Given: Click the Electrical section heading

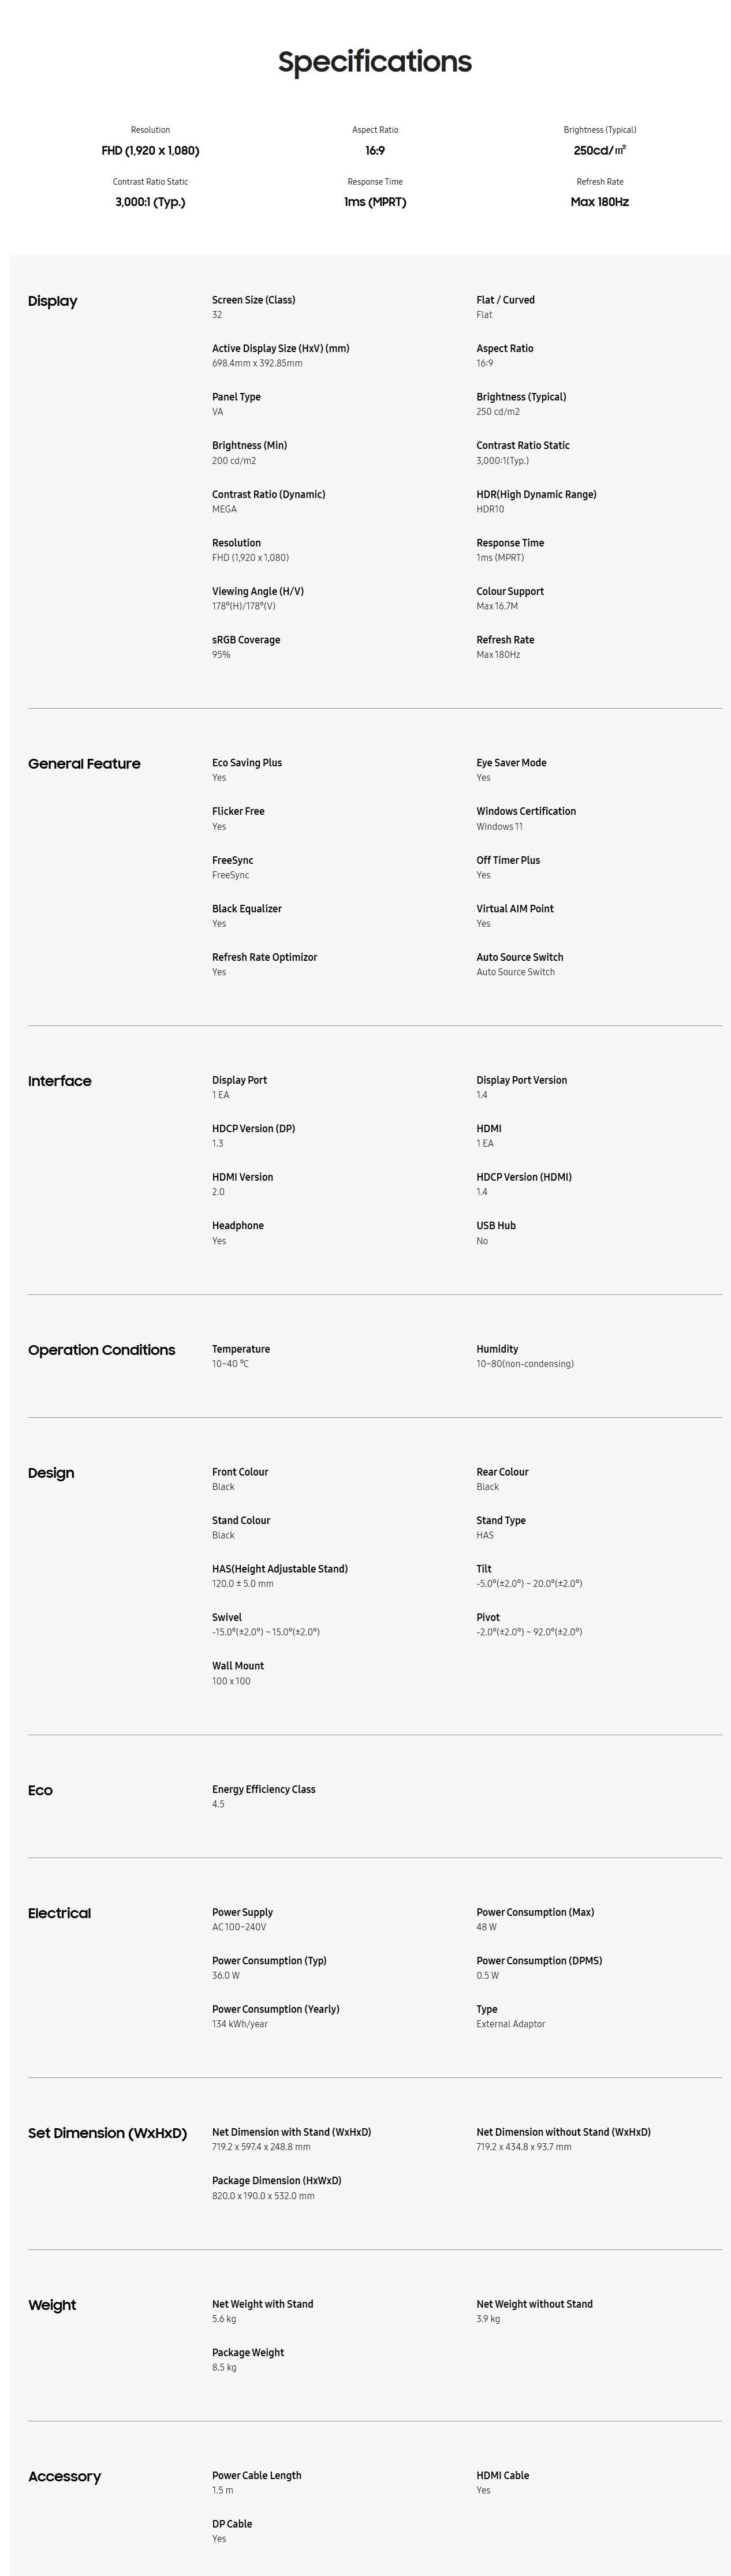Looking at the screenshot, I should coord(59,1913).
